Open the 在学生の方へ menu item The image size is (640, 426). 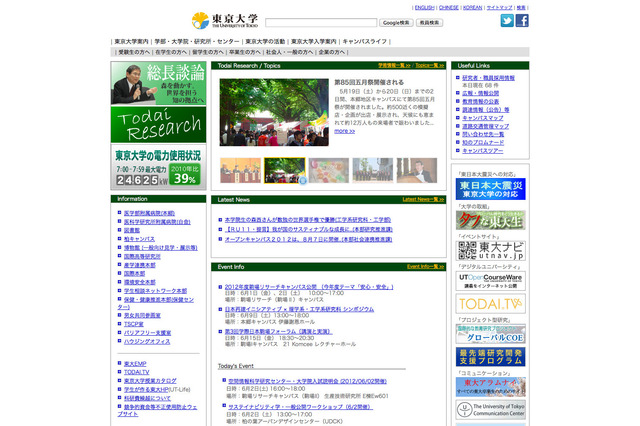point(171,52)
